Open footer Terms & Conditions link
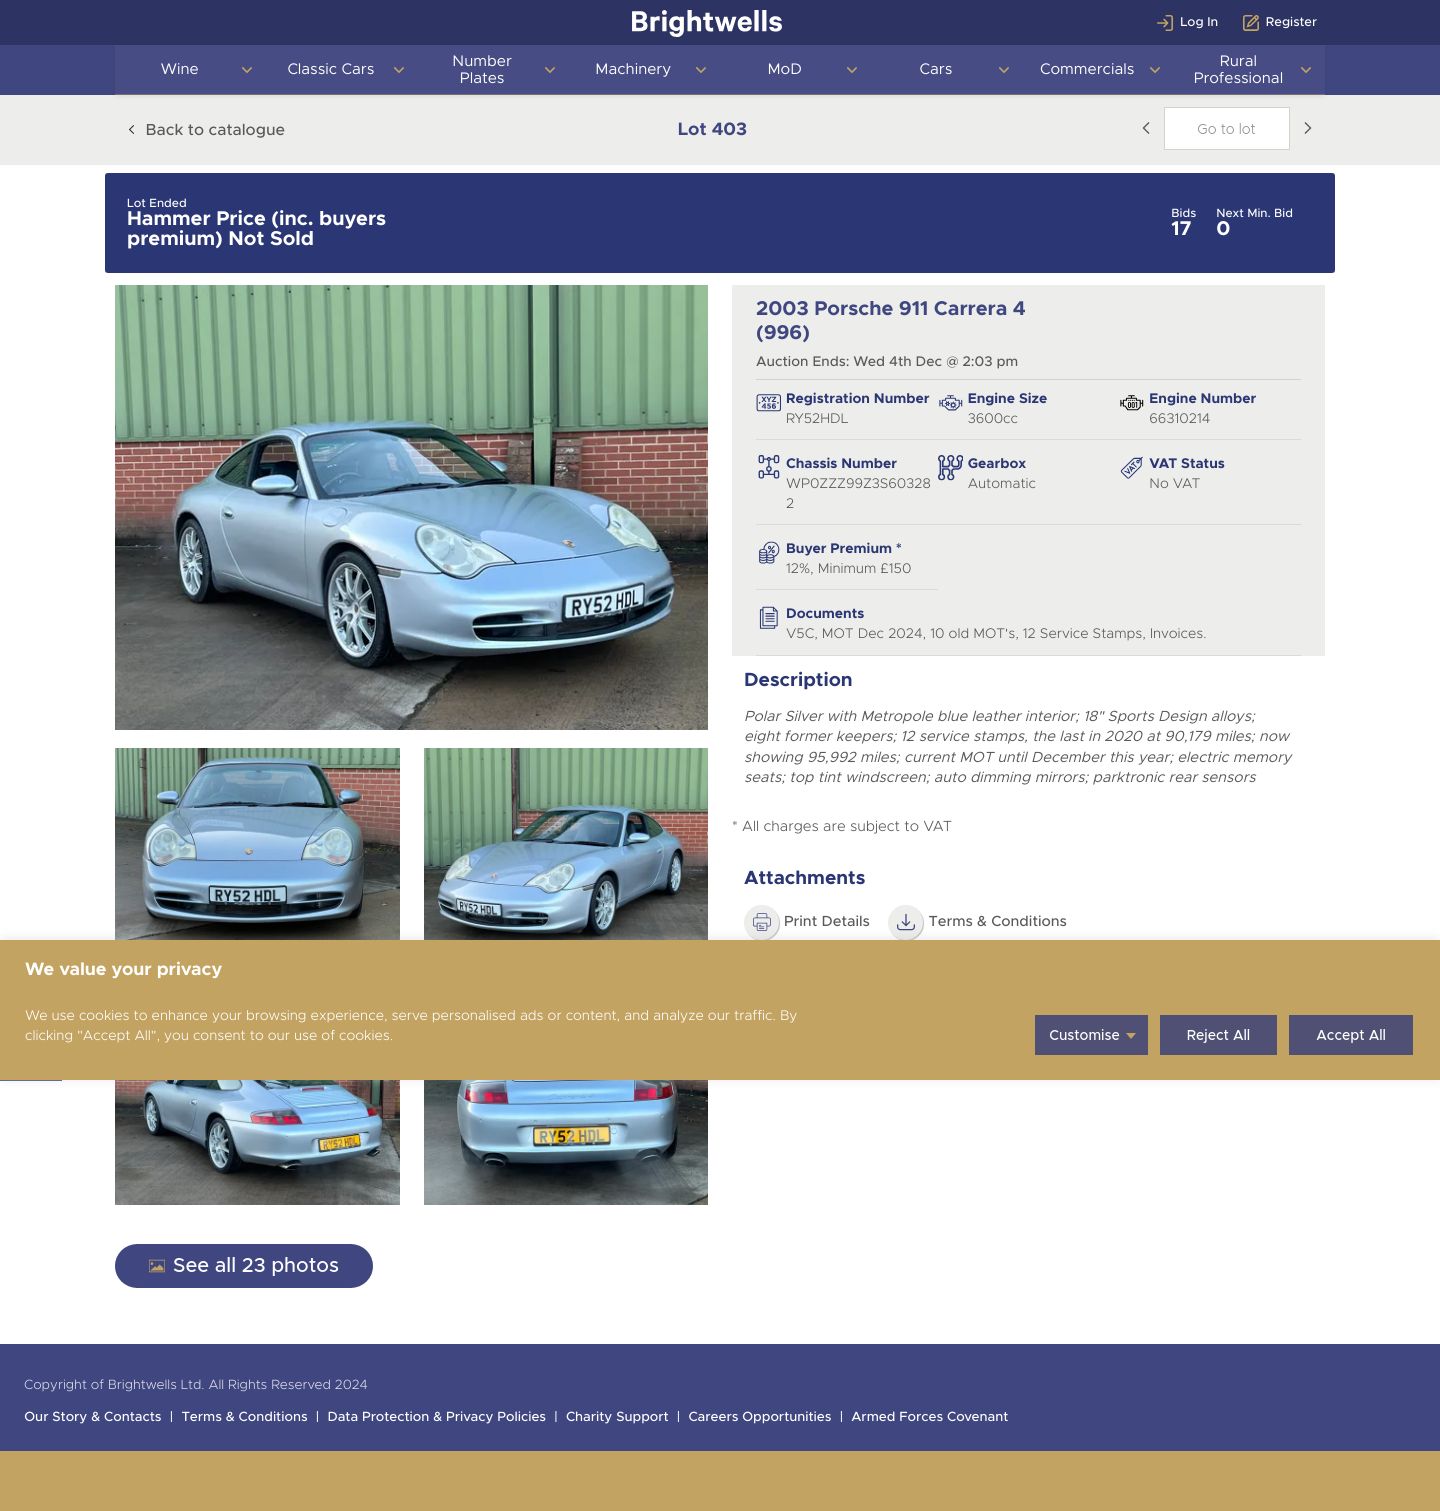This screenshot has height=1511, width=1440. [x=245, y=1417]
